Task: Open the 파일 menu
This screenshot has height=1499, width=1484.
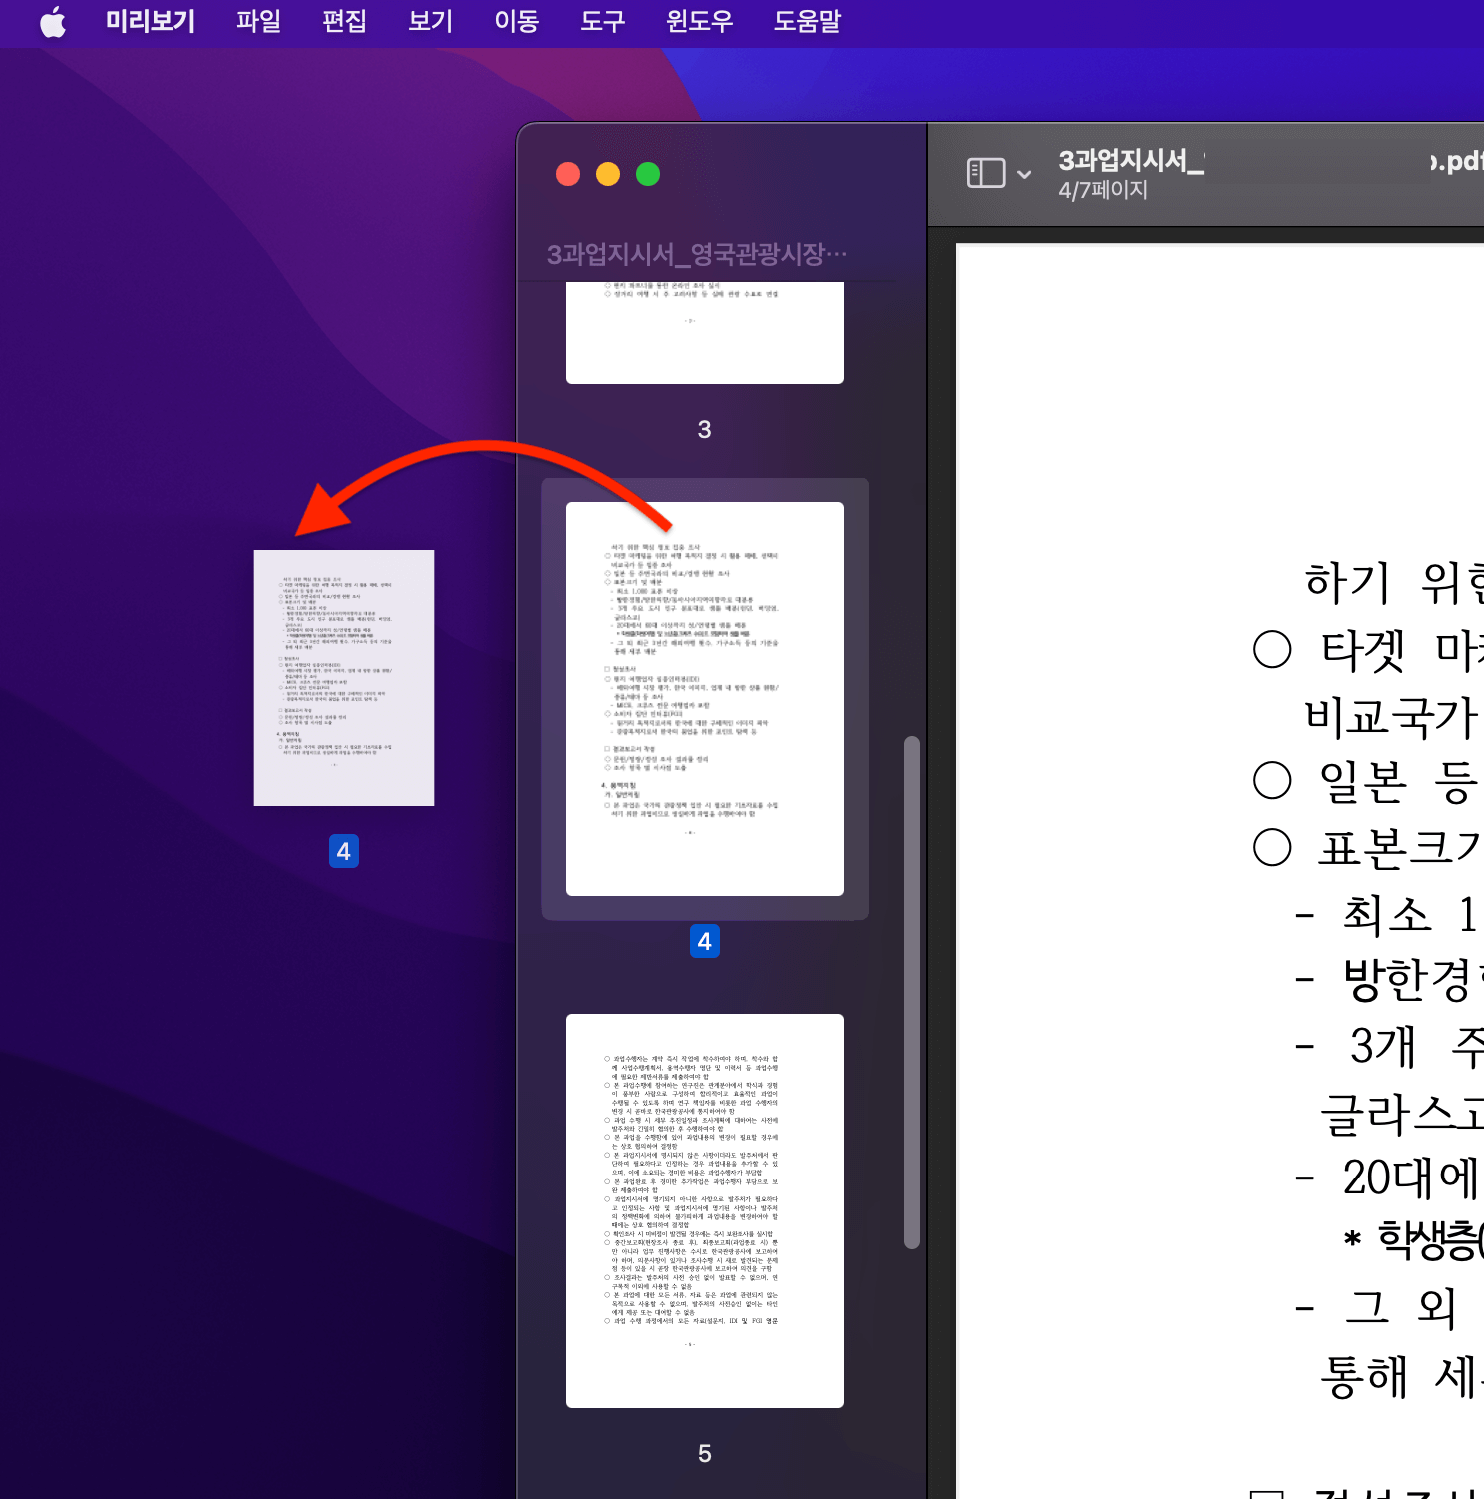Action: coord(258,22)
